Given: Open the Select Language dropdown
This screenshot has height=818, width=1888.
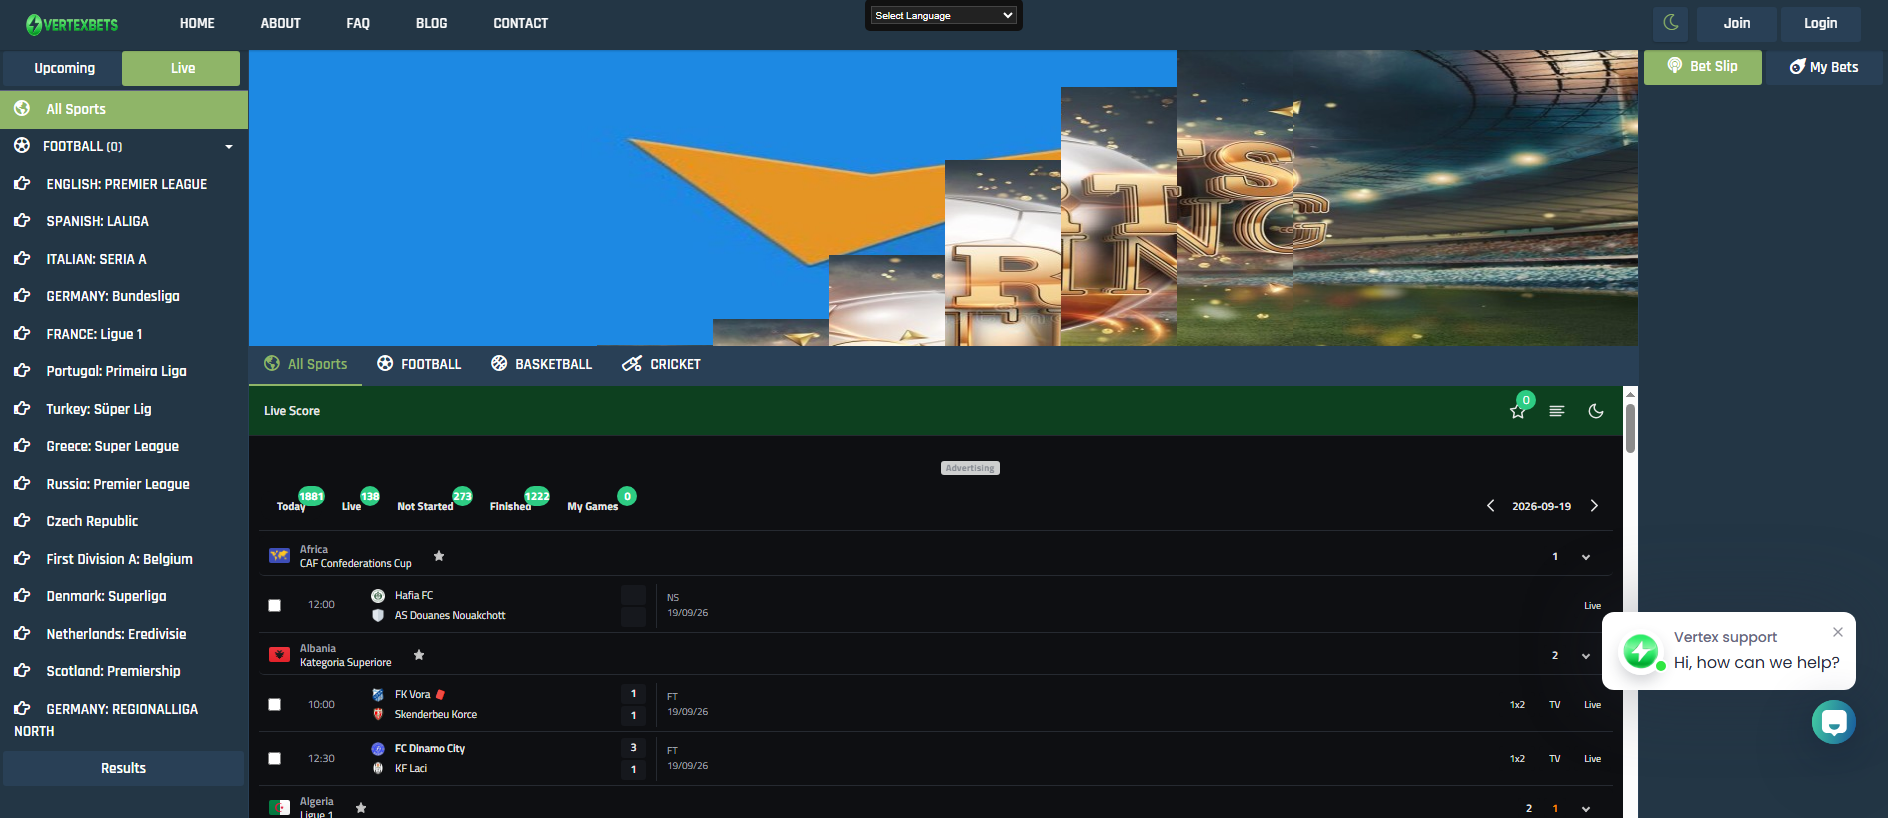Looking at the screenshot, I should (944, 15).
